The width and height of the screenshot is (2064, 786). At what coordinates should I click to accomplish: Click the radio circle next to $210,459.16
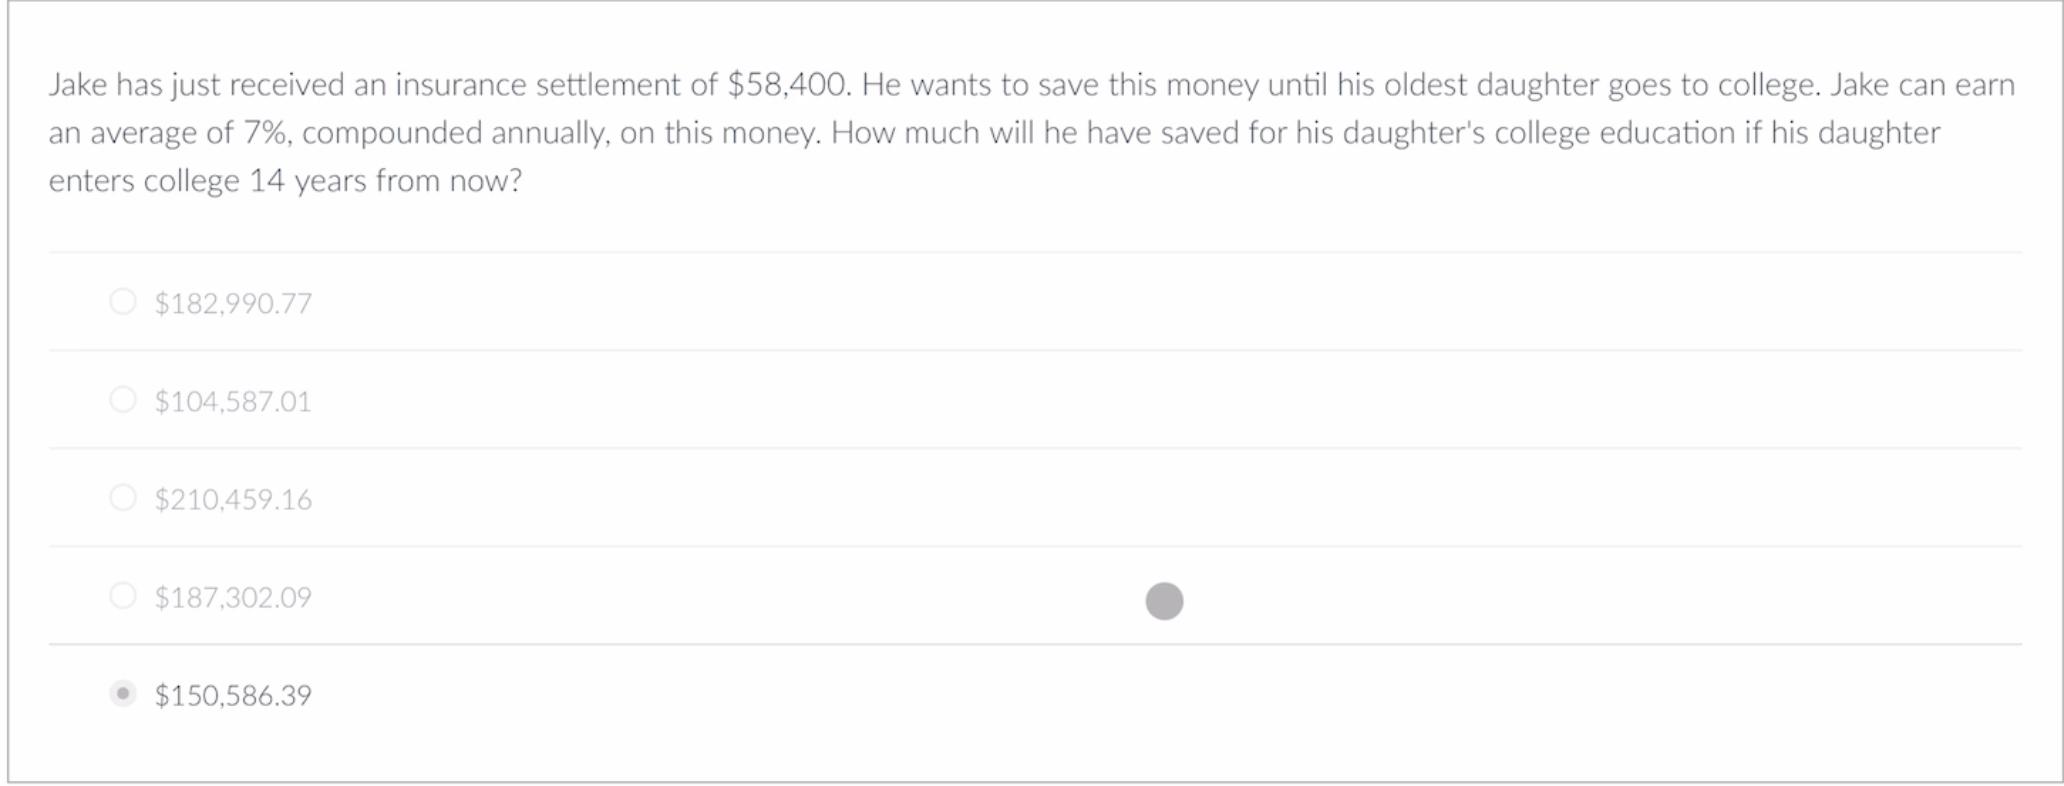point(123,497)
